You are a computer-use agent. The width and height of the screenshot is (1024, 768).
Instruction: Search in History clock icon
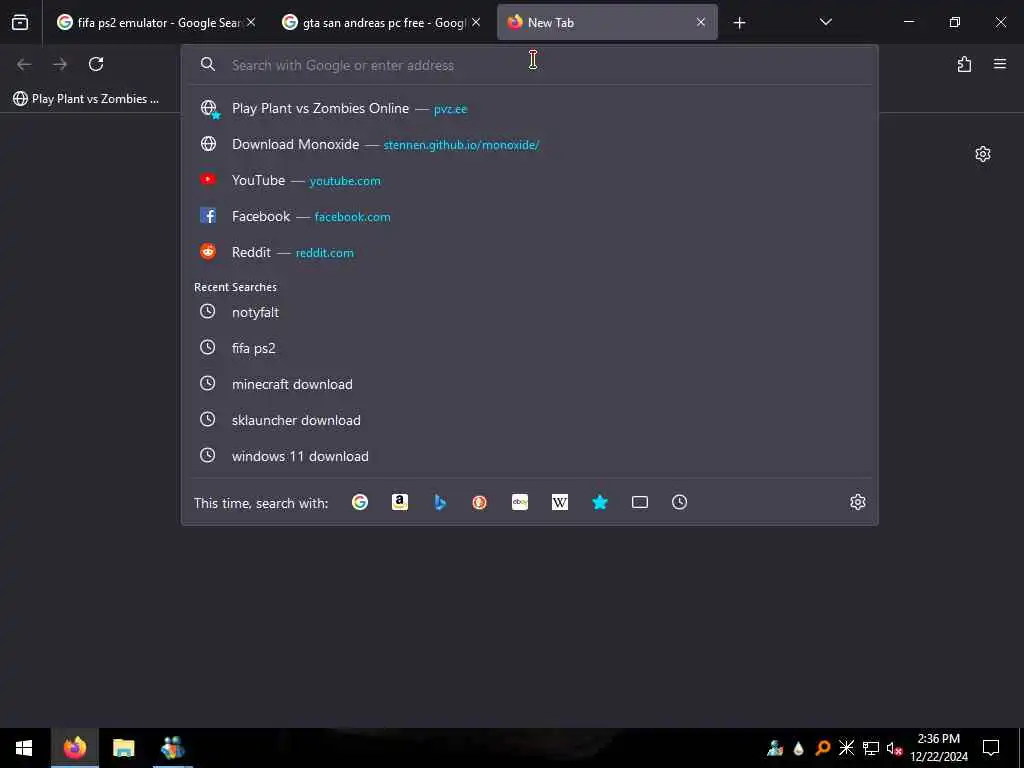pos(679,502)
